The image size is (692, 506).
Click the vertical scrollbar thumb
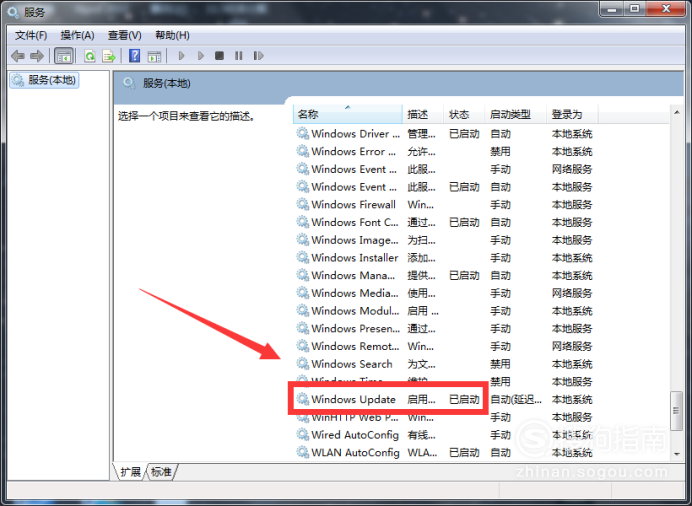click(676, 411)
